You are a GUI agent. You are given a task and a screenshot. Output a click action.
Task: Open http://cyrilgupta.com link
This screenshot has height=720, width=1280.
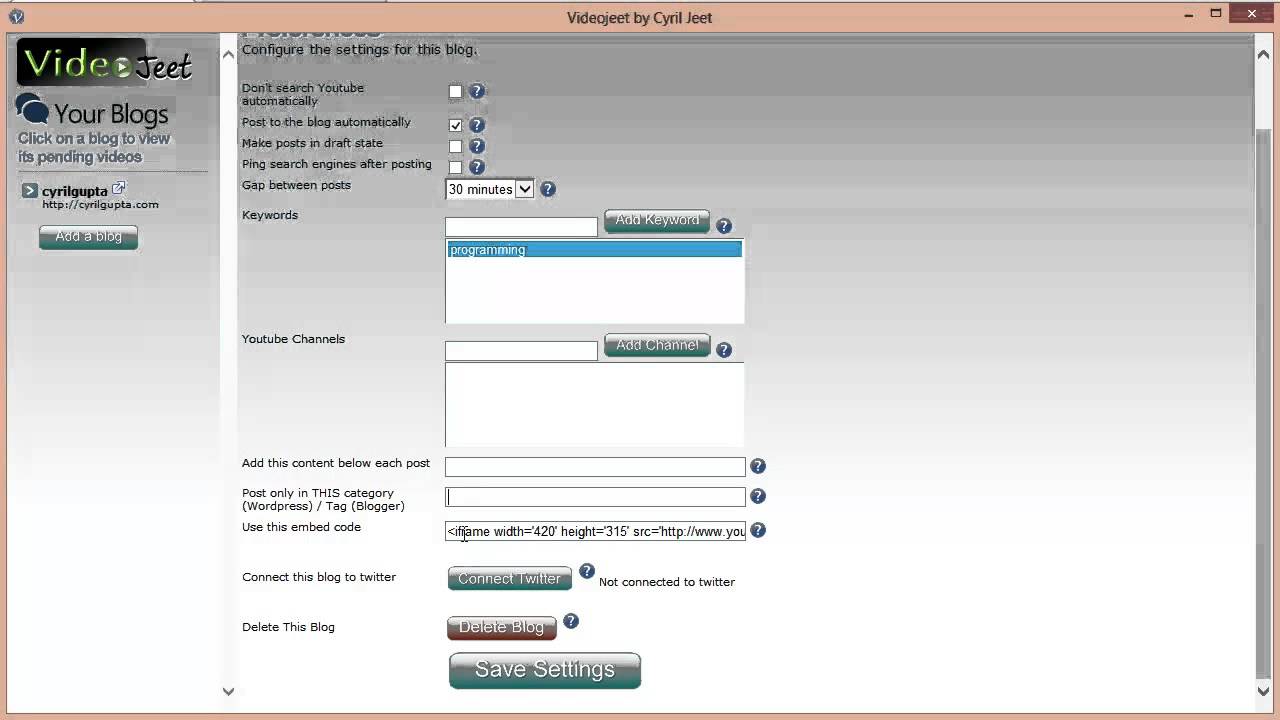pos(100,204)
